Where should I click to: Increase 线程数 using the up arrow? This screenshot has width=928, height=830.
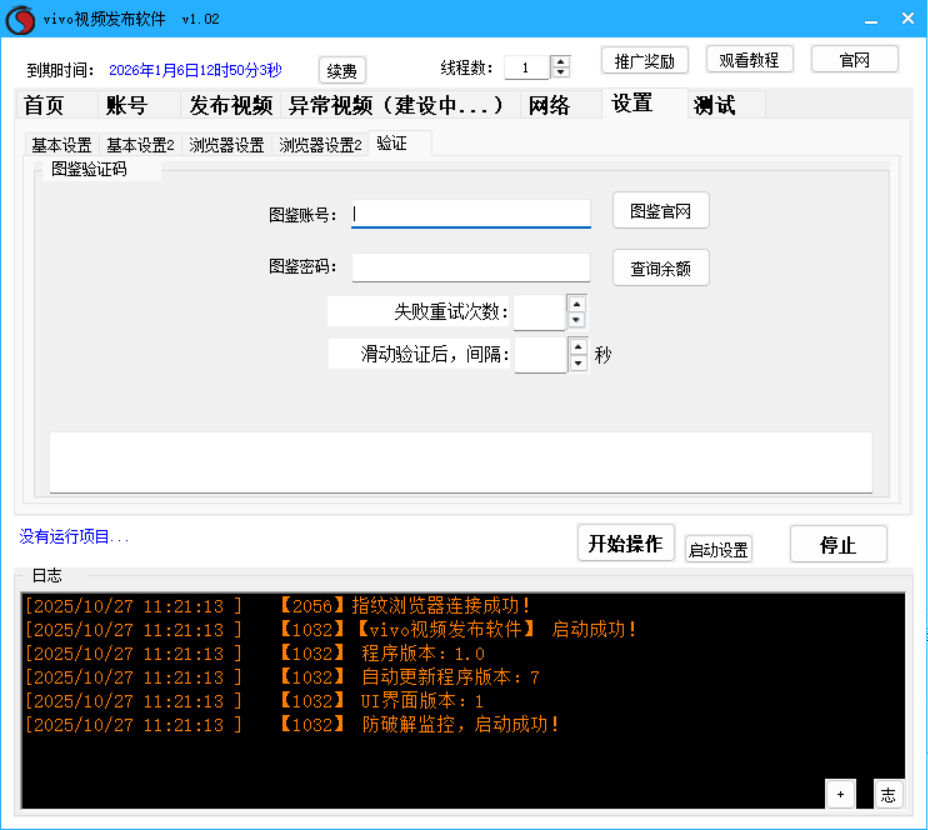[x=560, y=62]
